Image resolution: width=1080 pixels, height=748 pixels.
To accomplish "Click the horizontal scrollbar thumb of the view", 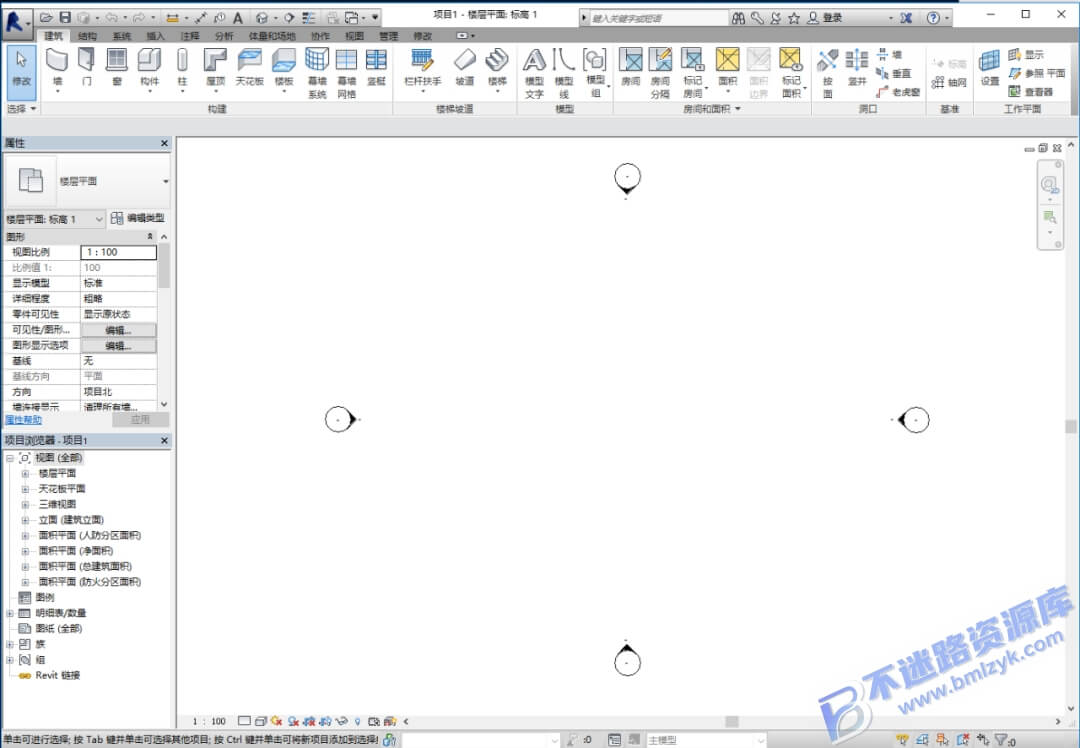I will (732, 721).
